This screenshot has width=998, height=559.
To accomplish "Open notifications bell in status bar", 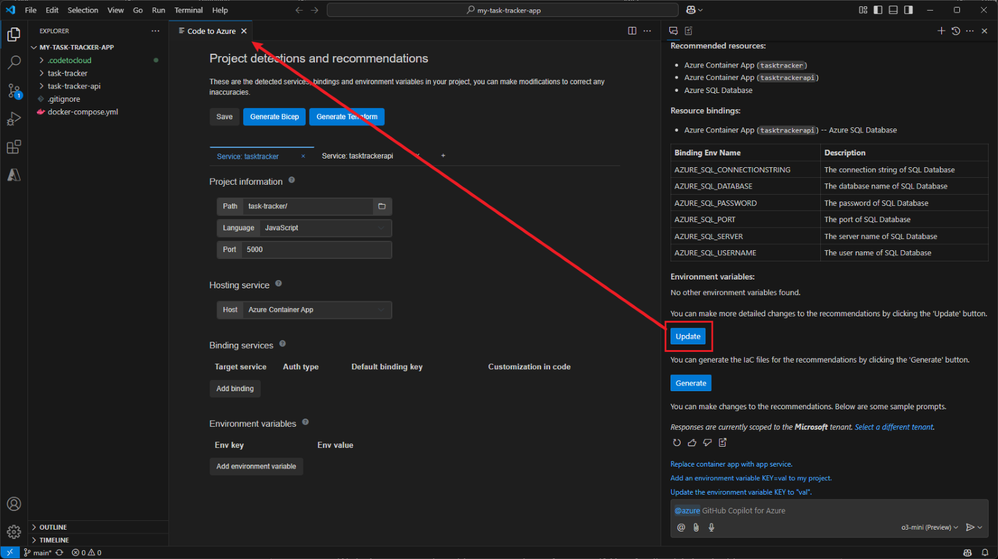I will [x=985, y=553].
